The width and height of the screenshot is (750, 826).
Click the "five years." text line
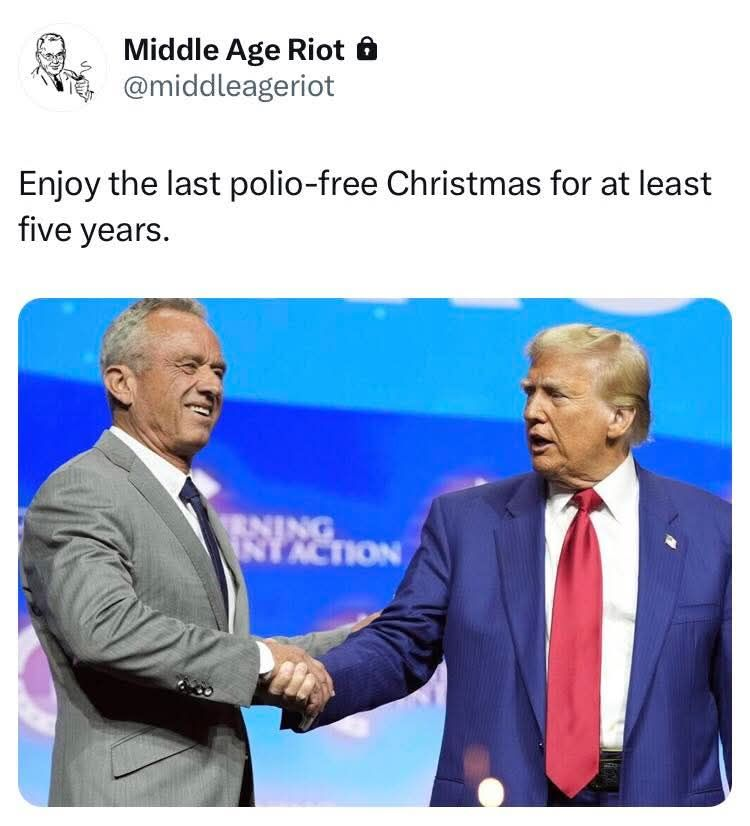[x=94, y=231]
